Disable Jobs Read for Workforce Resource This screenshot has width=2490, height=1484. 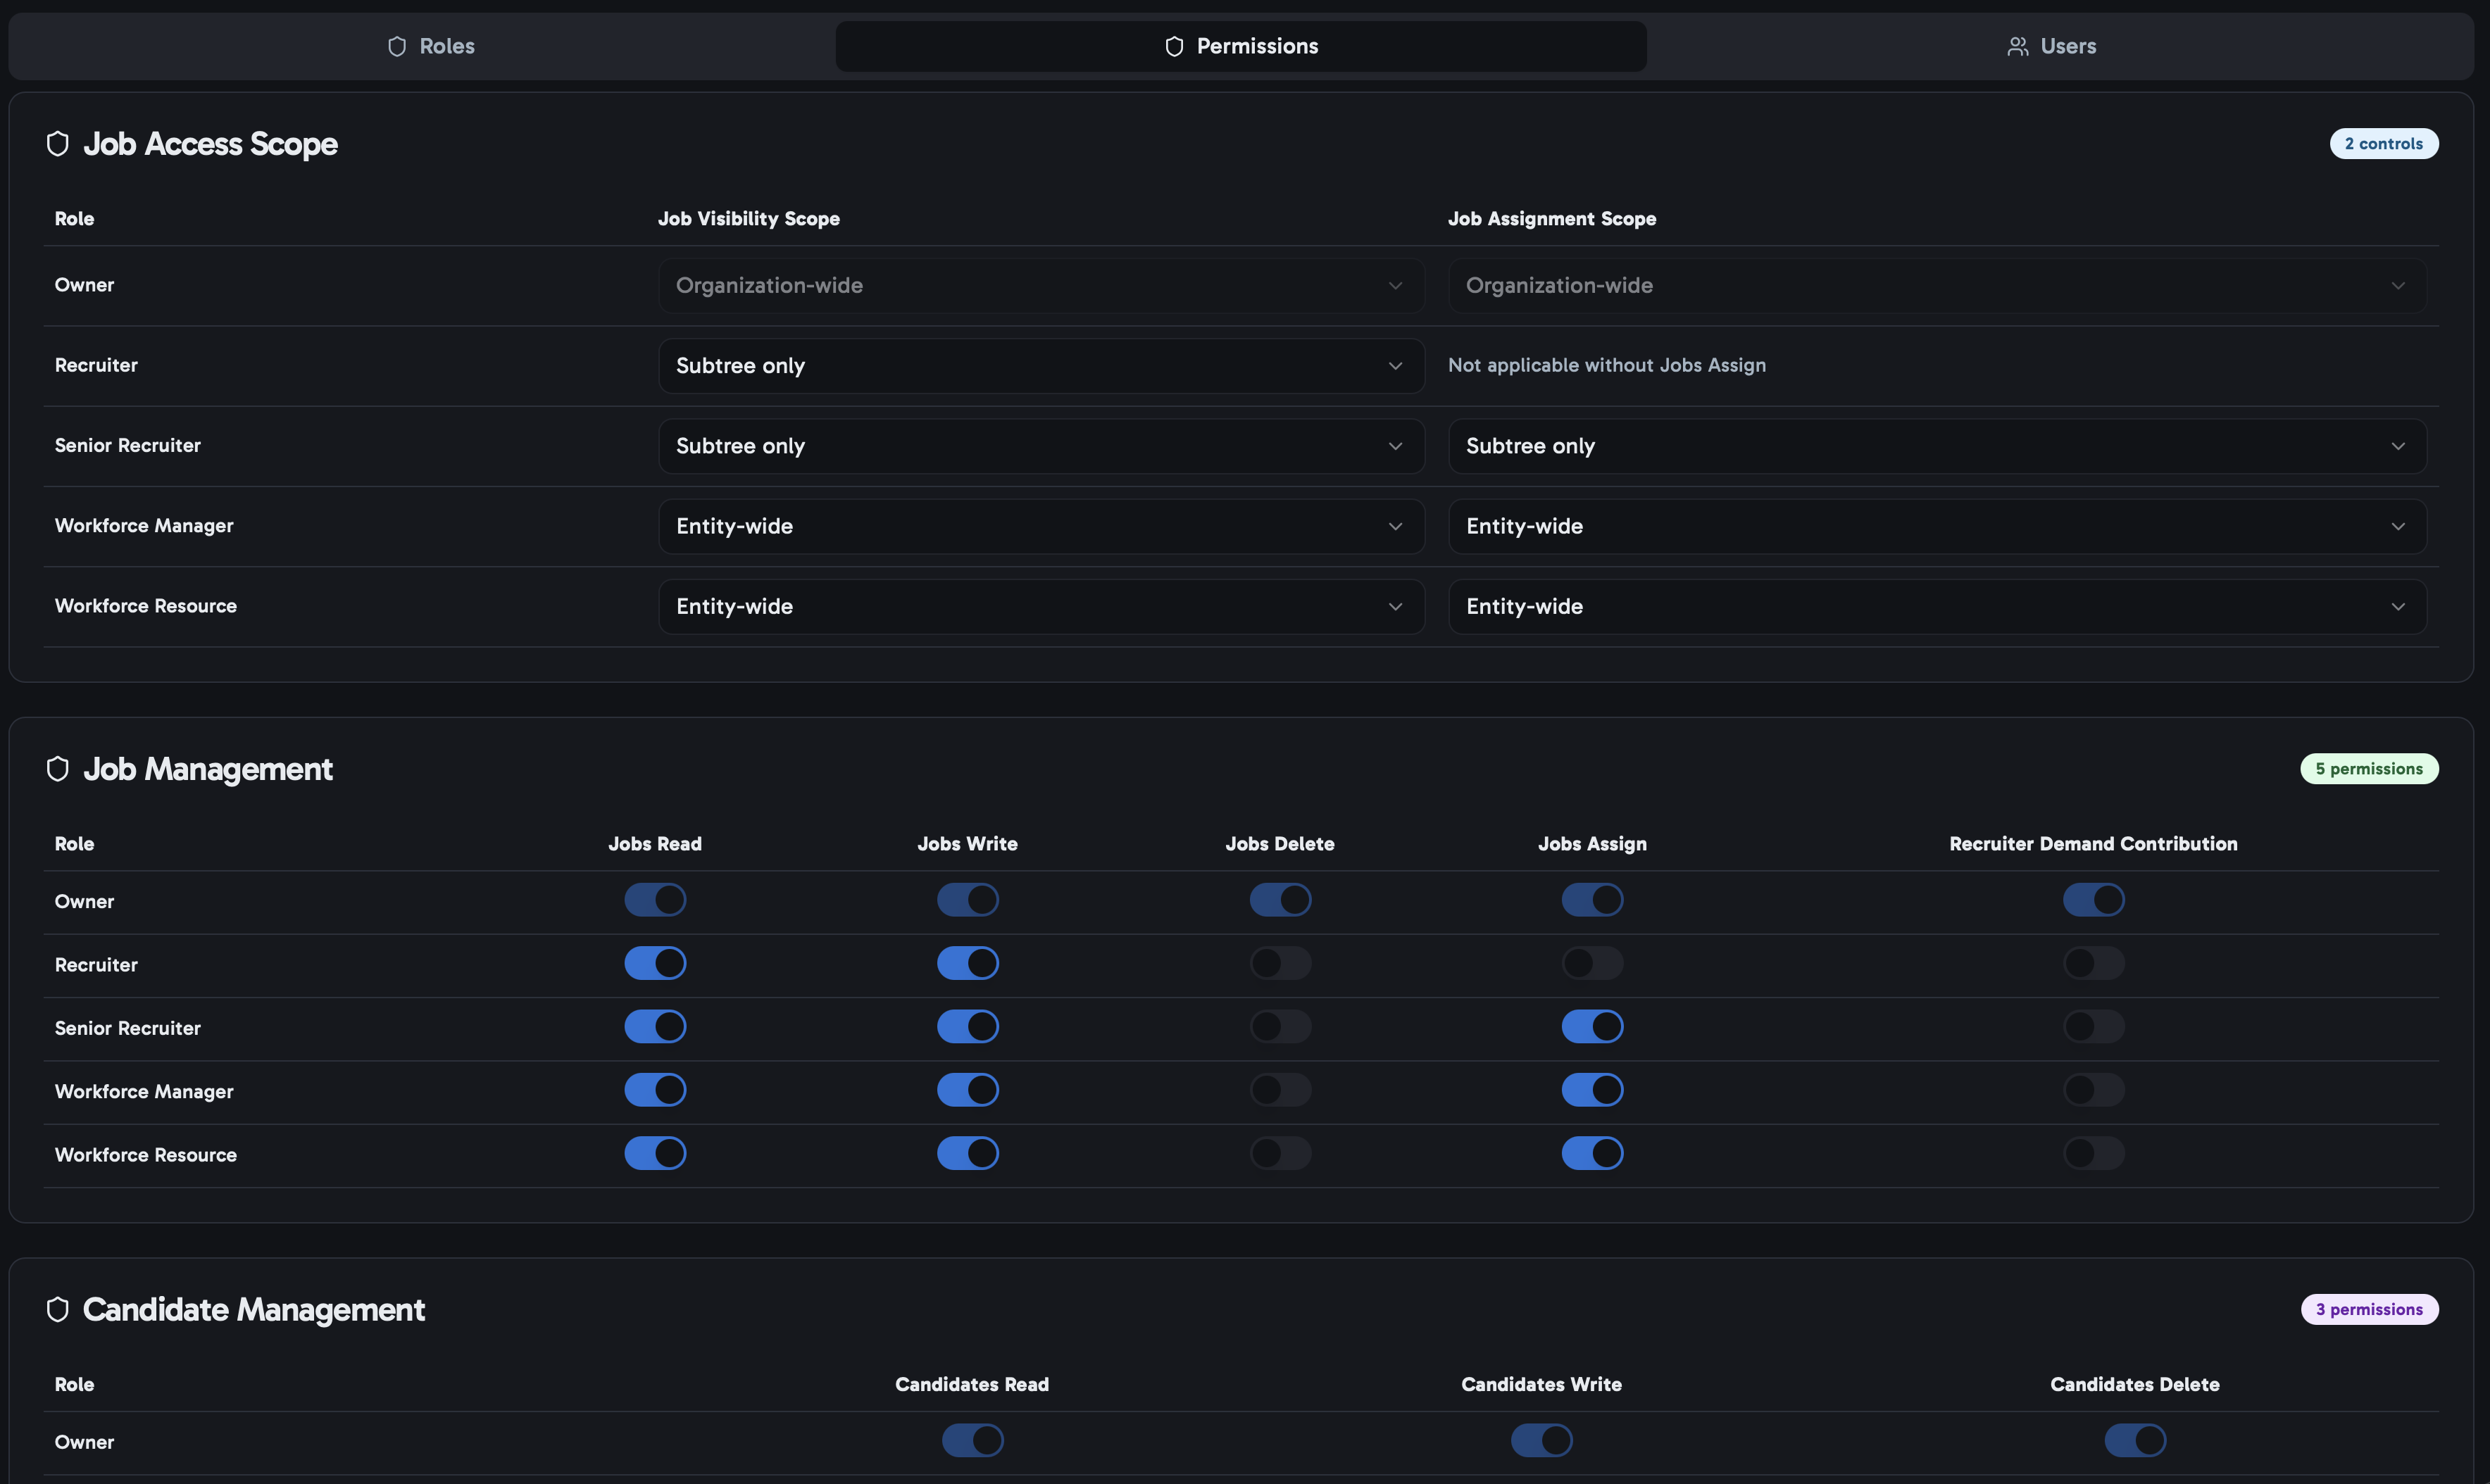click(655, 1153)
